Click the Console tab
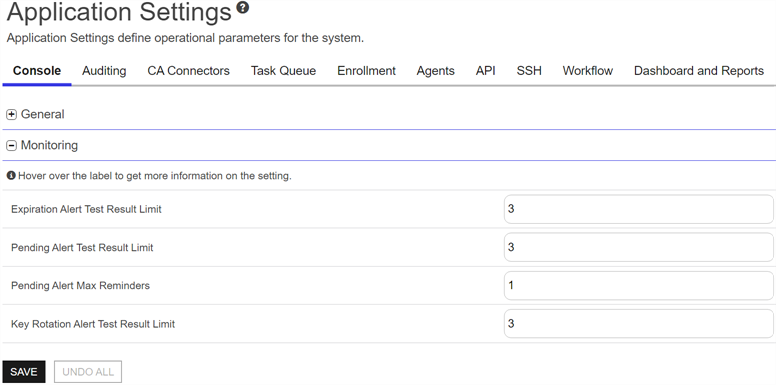The width and height of the screenshot is (776, 385). (x=37, y=71)
